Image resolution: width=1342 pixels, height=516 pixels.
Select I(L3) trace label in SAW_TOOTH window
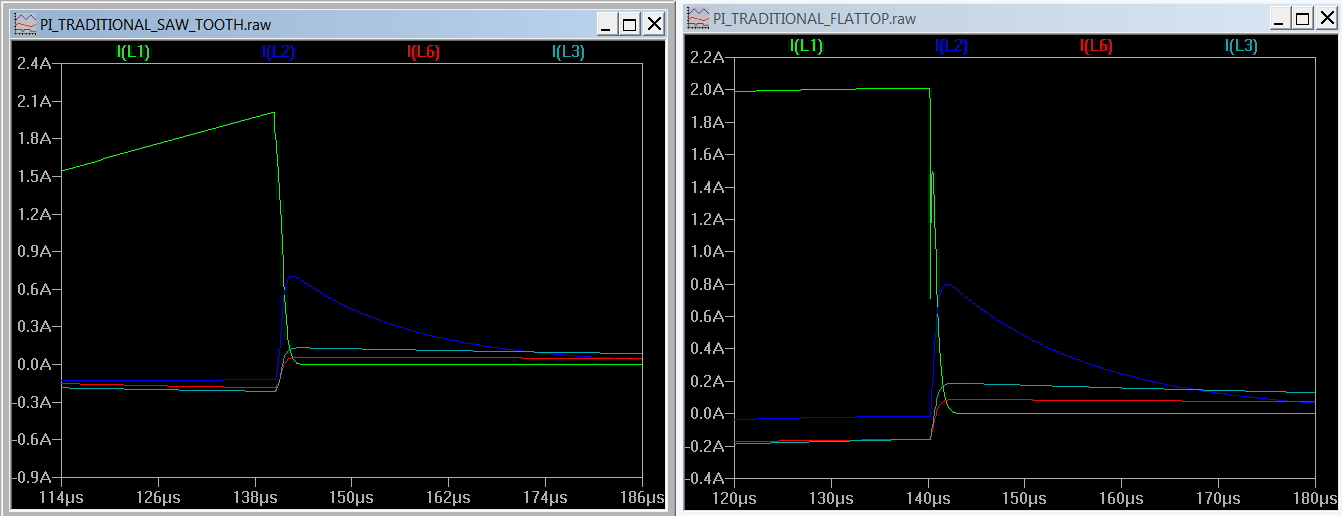click(568, 52)
